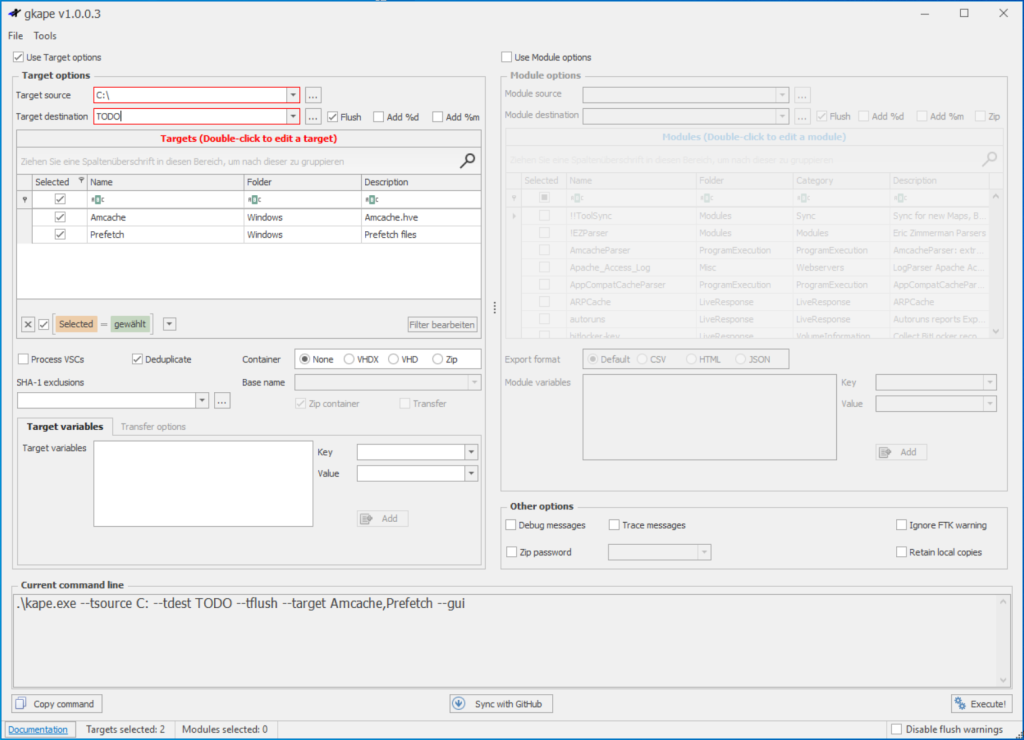Sort targets by the Description column header
Viewport: 1024px width, 740px height.
pyautogui.click(x=421, y=182)
